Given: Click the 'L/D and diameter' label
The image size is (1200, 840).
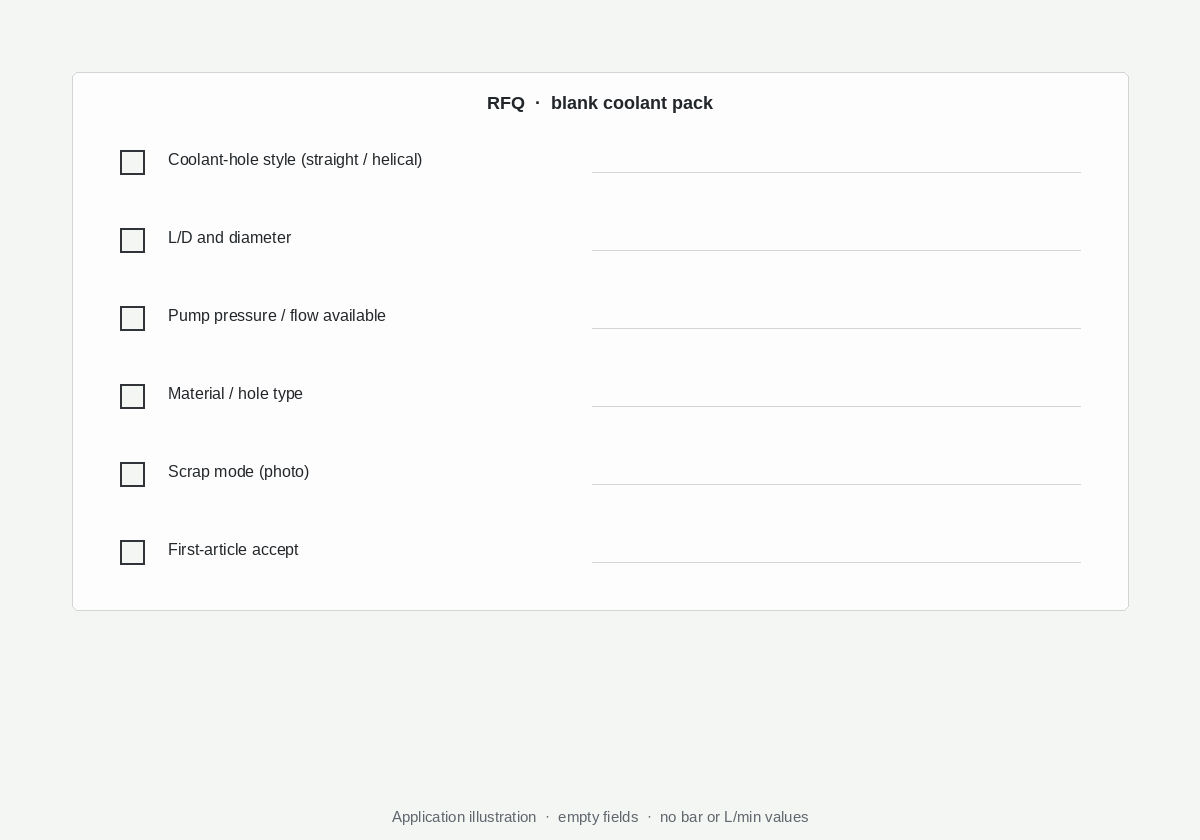Looking at the screenshot, I should (x=230, y=238).
